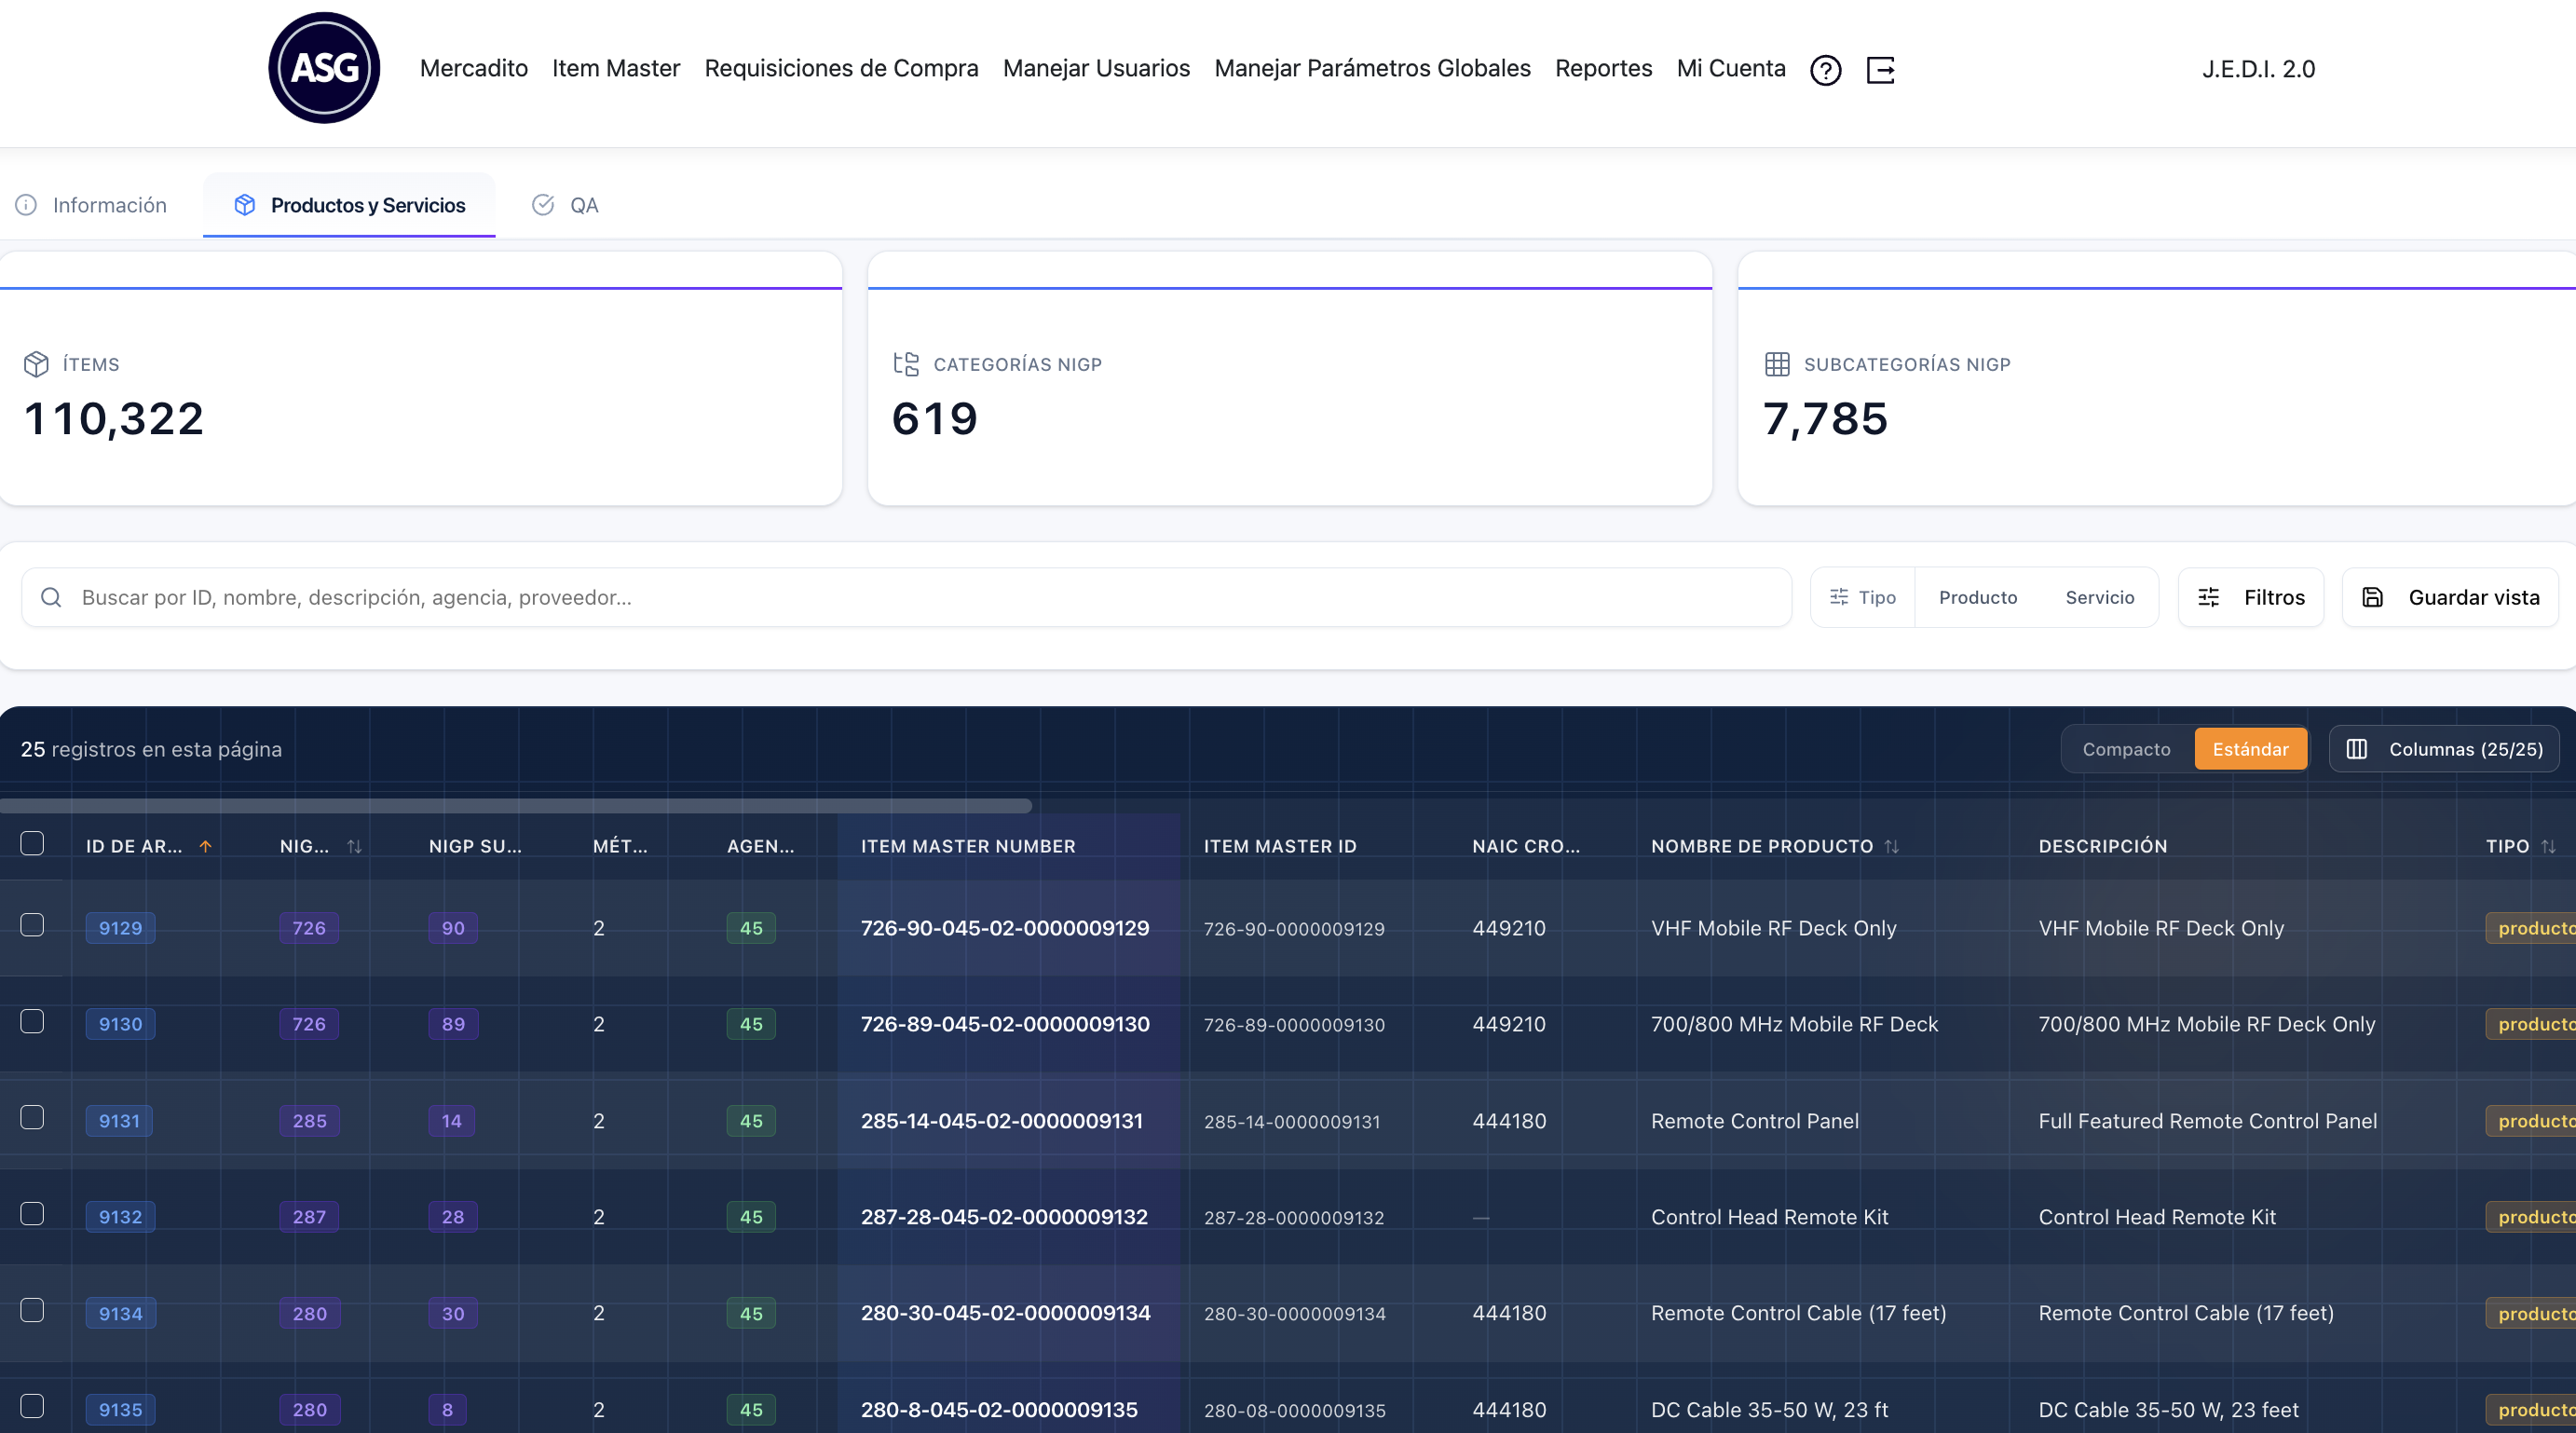The width and height of the screenshot is (2576, 1433).
Task: Switch to the Información tab
Action: pos(91,205)
